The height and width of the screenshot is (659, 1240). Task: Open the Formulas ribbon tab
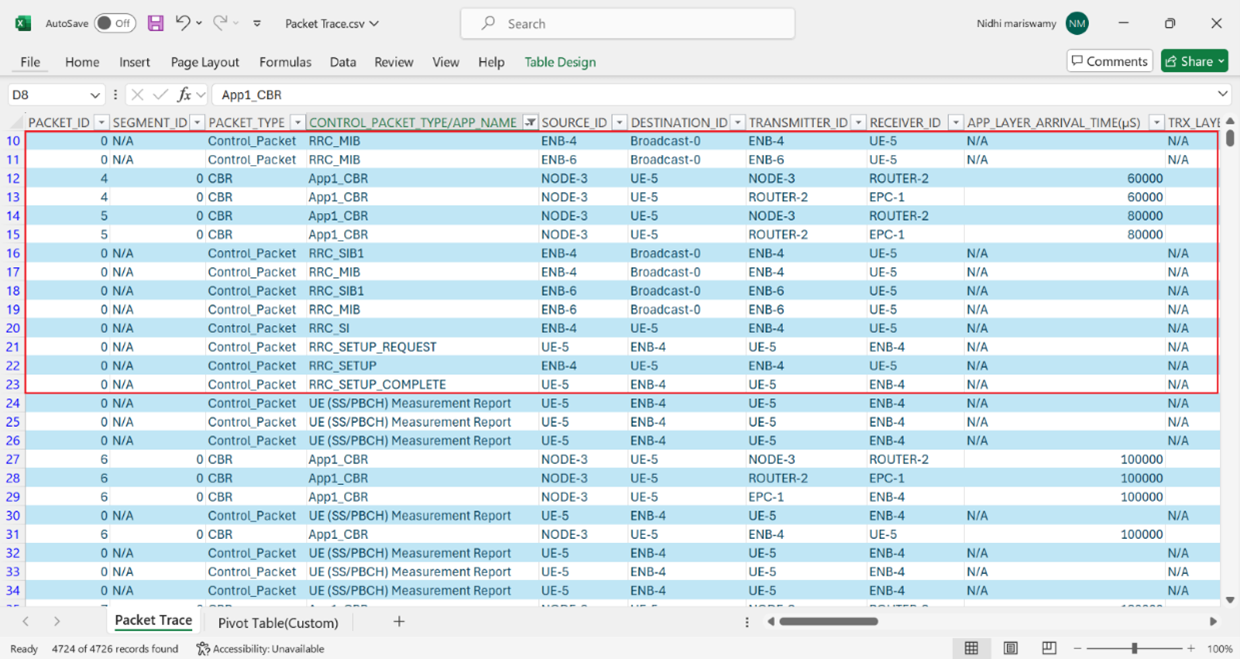(285, 62)
